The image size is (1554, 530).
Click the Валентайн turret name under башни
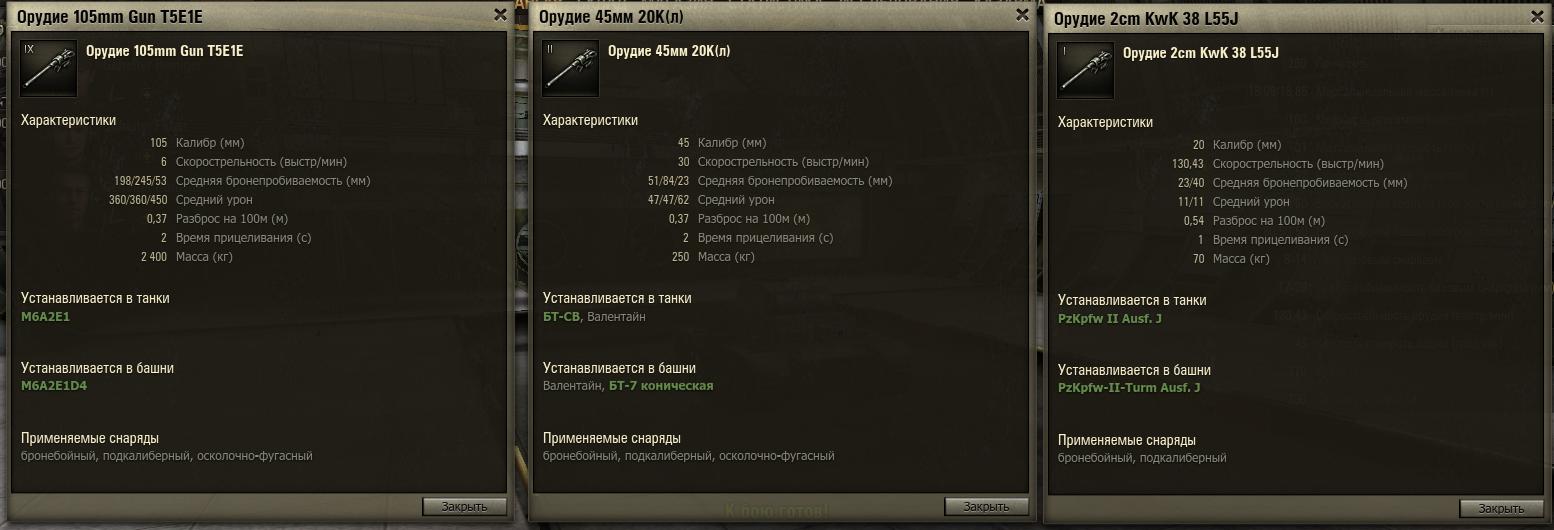[x=572, y=386]
